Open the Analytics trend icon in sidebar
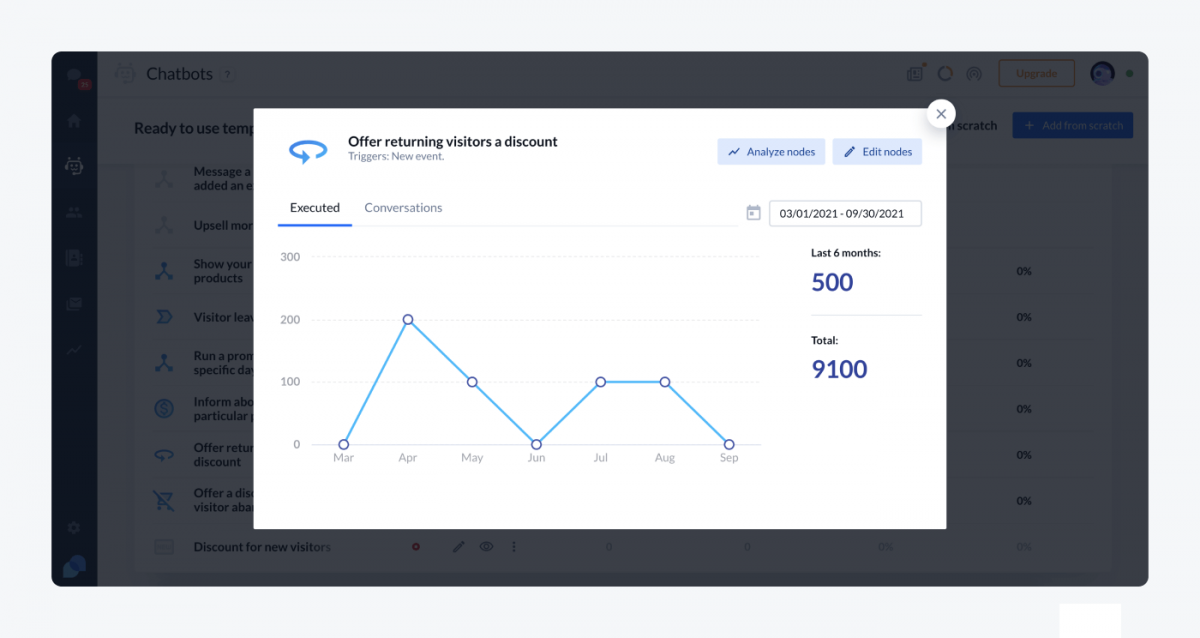This screenshot has height=638, width=1200. coord(74,350)
